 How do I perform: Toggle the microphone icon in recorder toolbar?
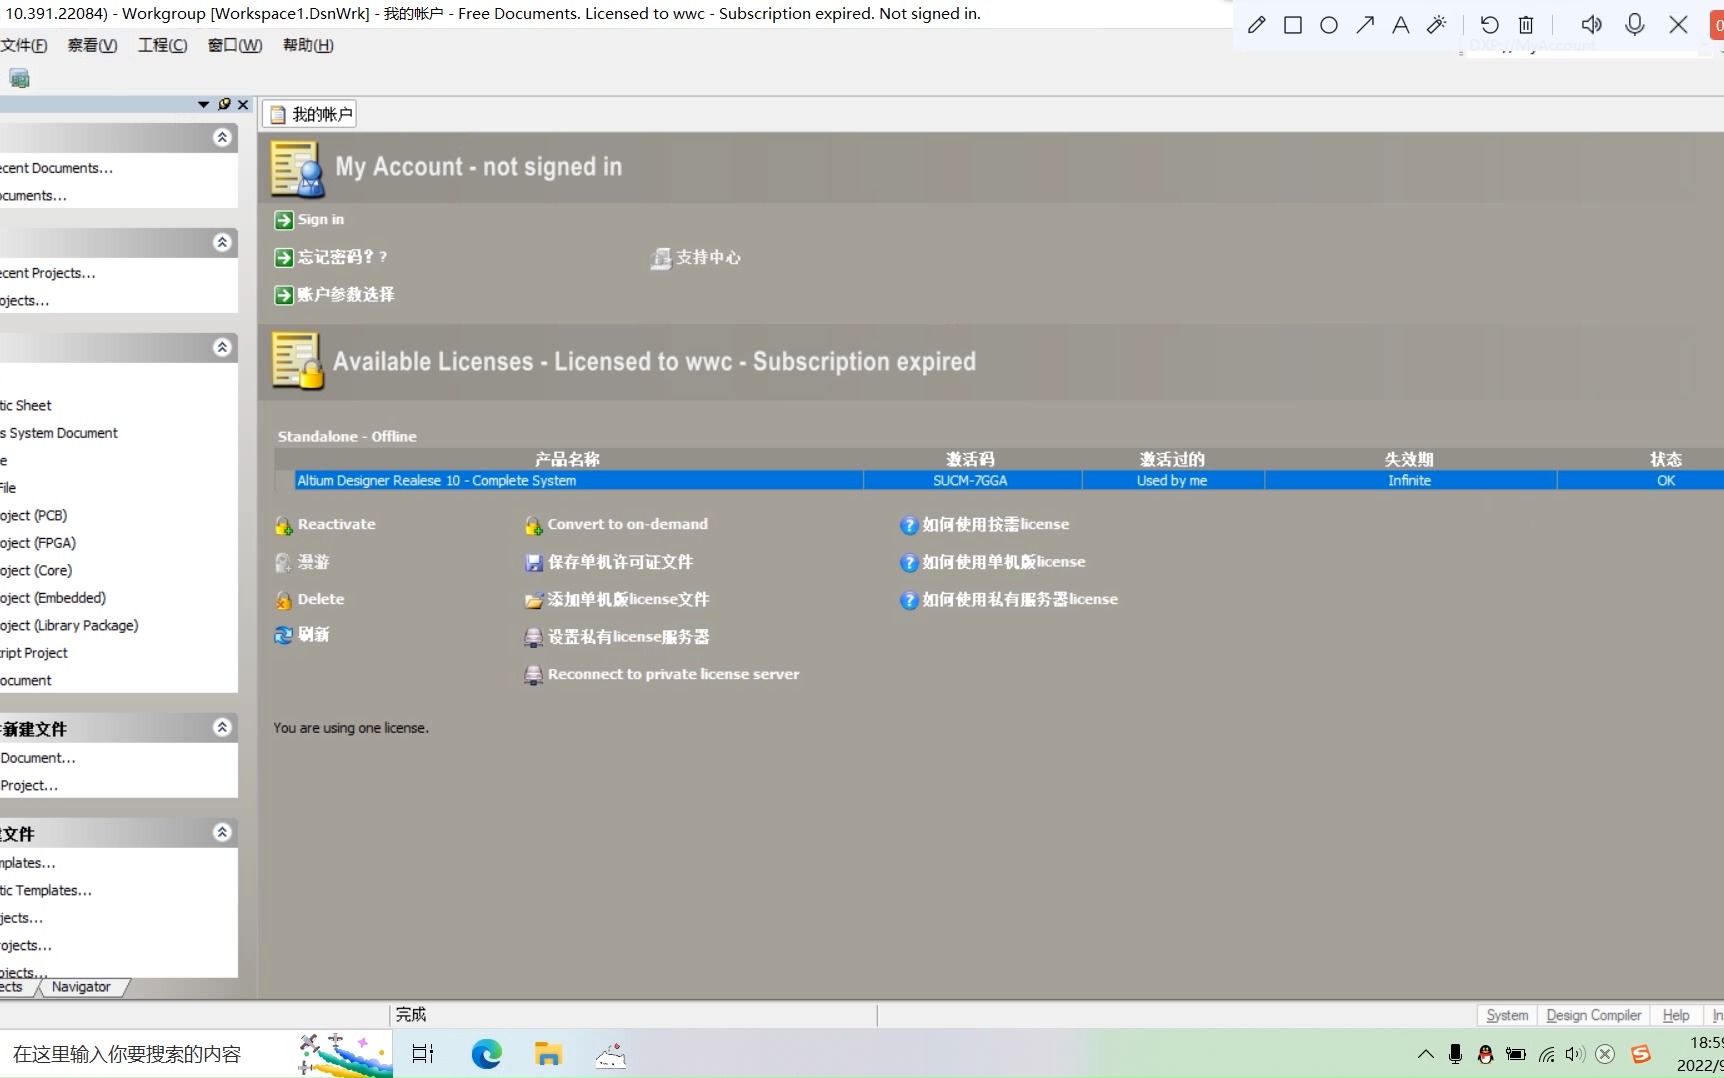coord(1635,25)
